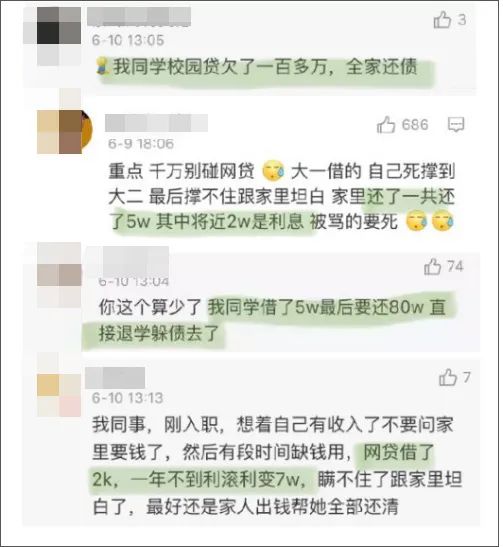Click the blurred username above 6-10 13:13
503x547 pixels.
(115, 378)
